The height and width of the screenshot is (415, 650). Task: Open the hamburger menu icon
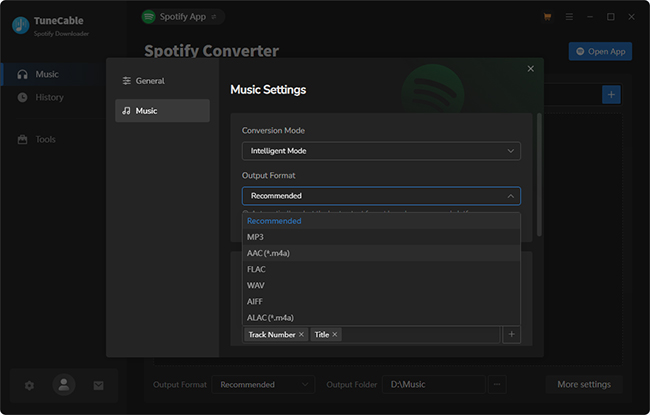(x=569, y=17)
